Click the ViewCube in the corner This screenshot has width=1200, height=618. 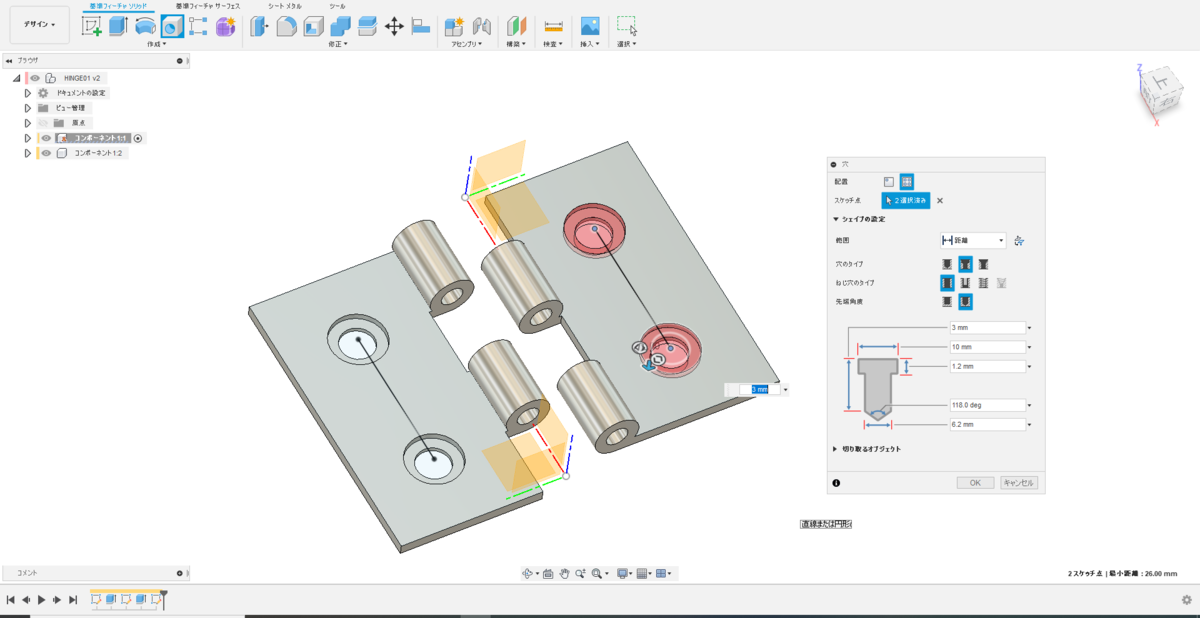[1161, 93]
